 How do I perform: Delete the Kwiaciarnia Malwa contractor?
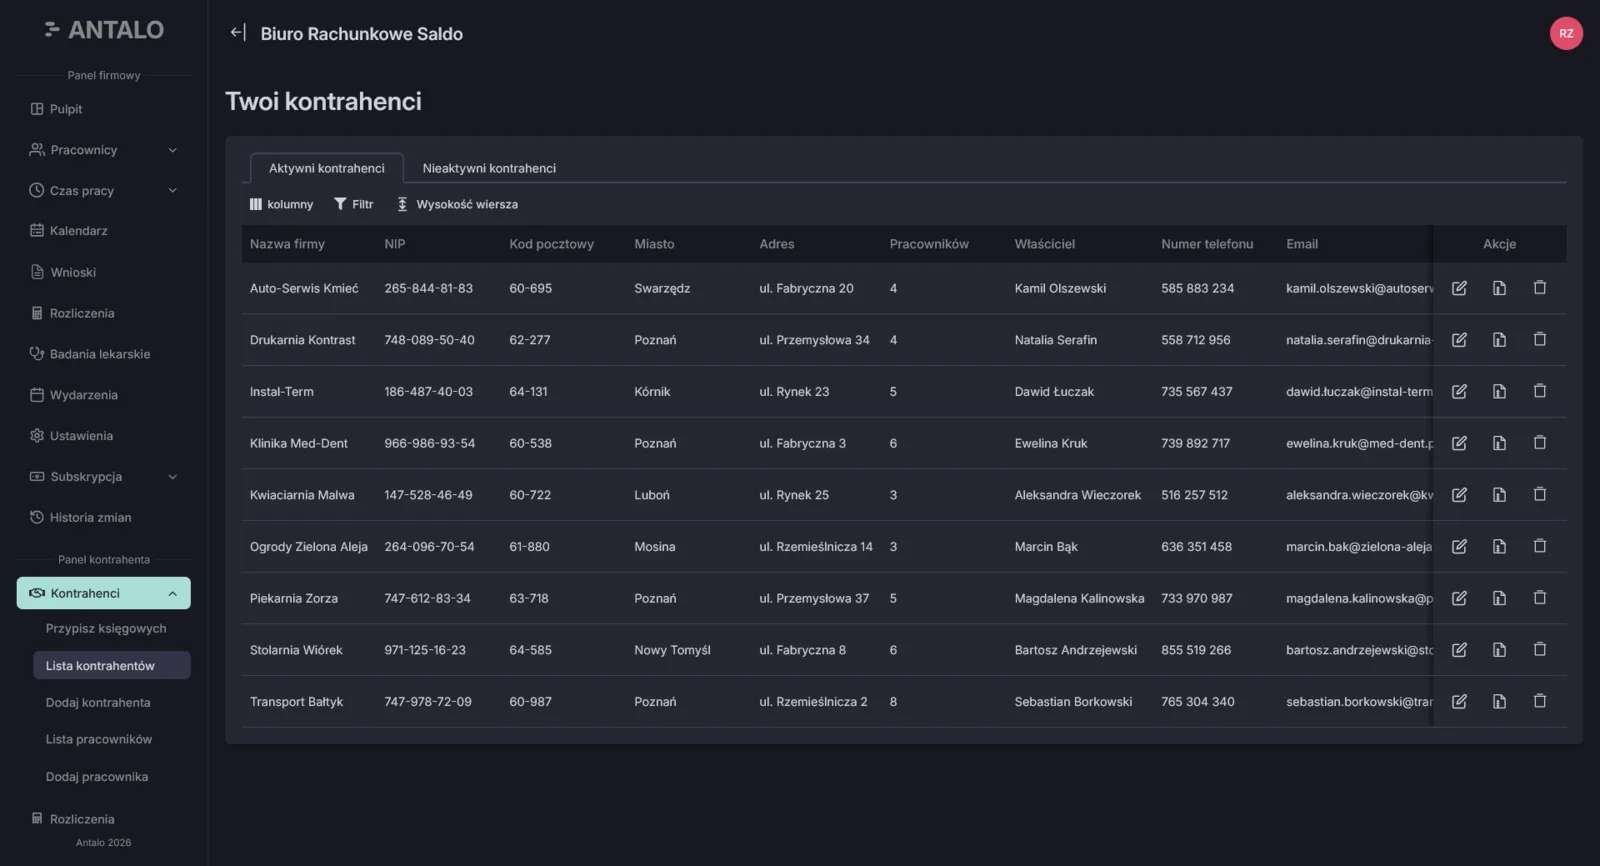pyautogui.click(x=1540, y=495)
